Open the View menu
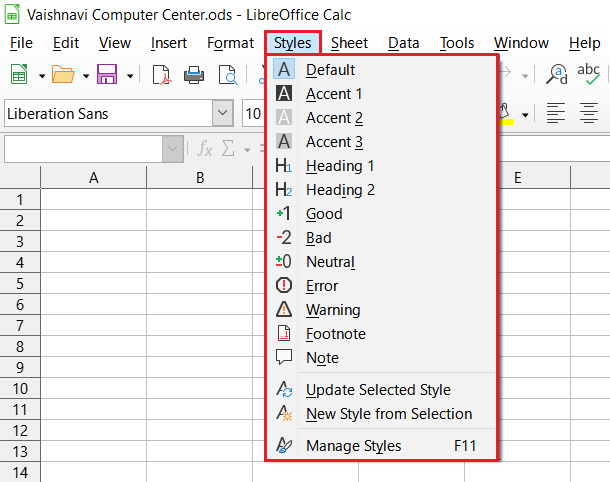This screenshot has height=482, width=610. pos(115,43)
